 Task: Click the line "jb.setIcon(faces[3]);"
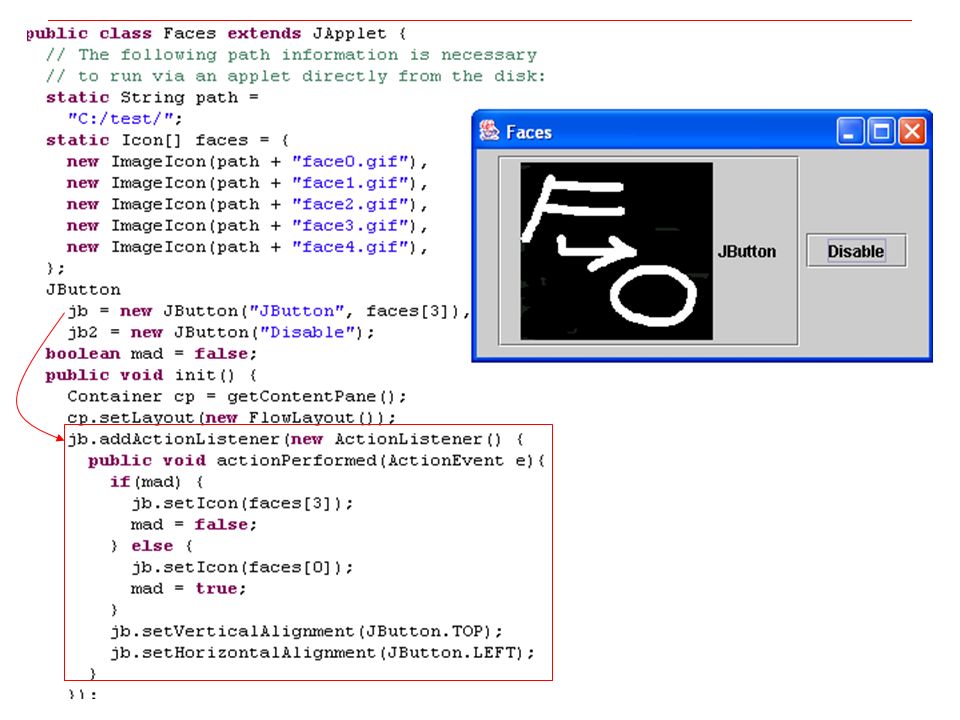(x=242, y=503)
